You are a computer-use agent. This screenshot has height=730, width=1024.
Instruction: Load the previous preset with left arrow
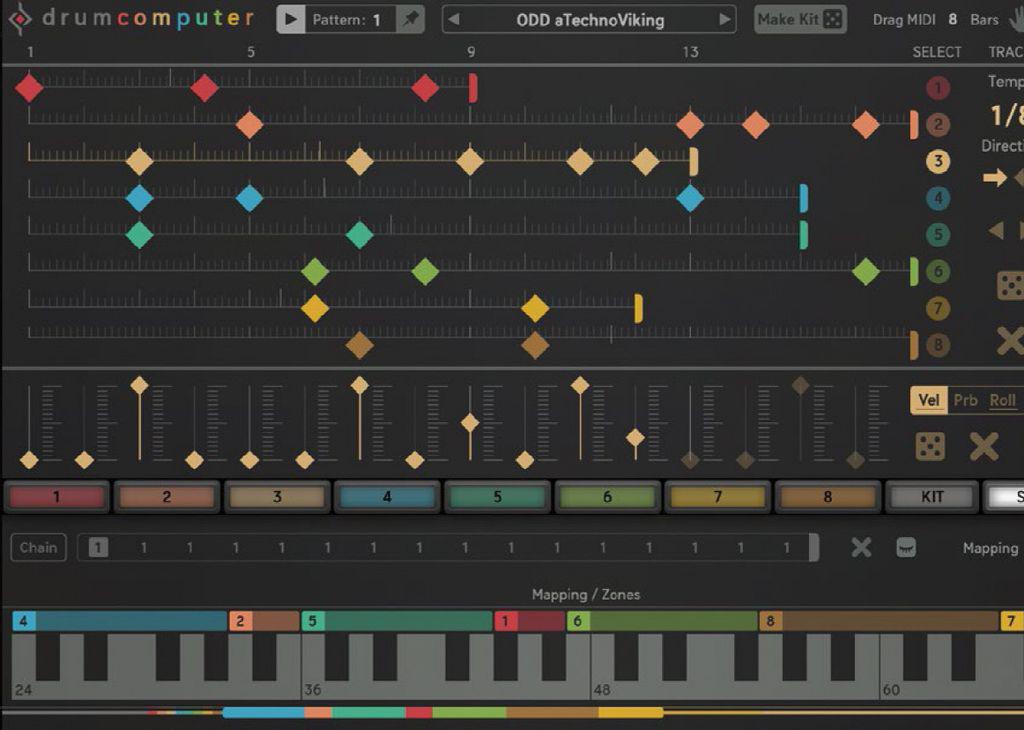pyautogui.click(x=454, y=20)
